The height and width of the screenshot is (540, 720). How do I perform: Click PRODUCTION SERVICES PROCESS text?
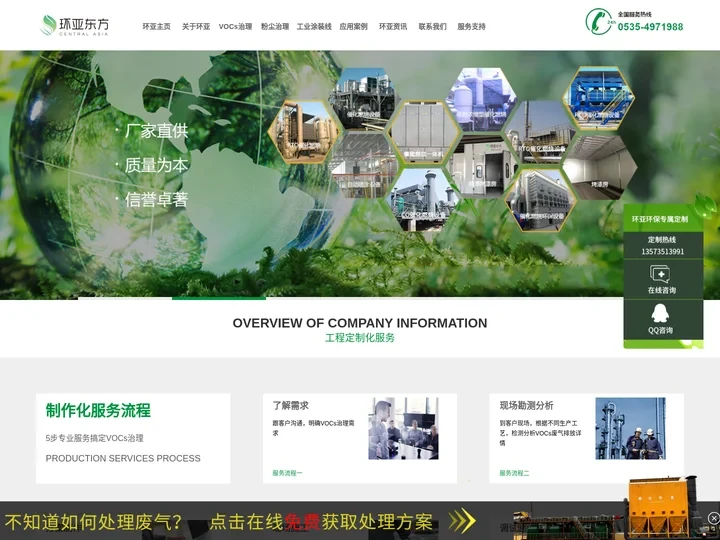coord(123,458)
